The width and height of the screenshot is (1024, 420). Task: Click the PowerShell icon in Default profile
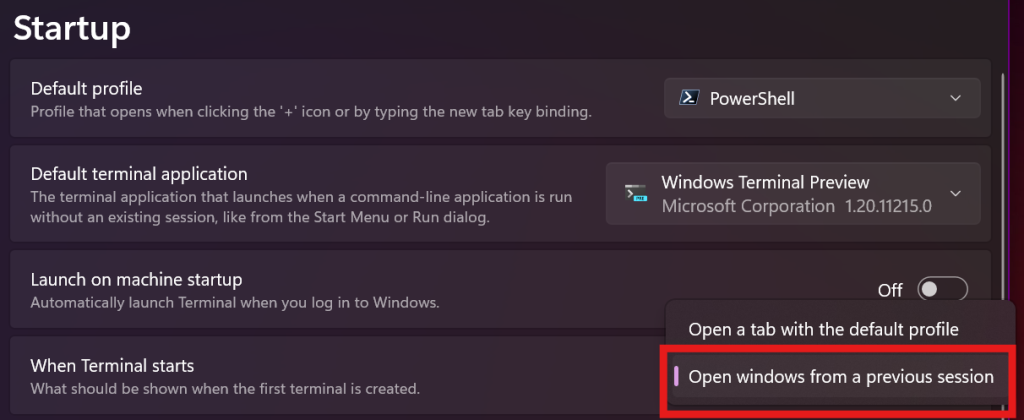(688, 98)
